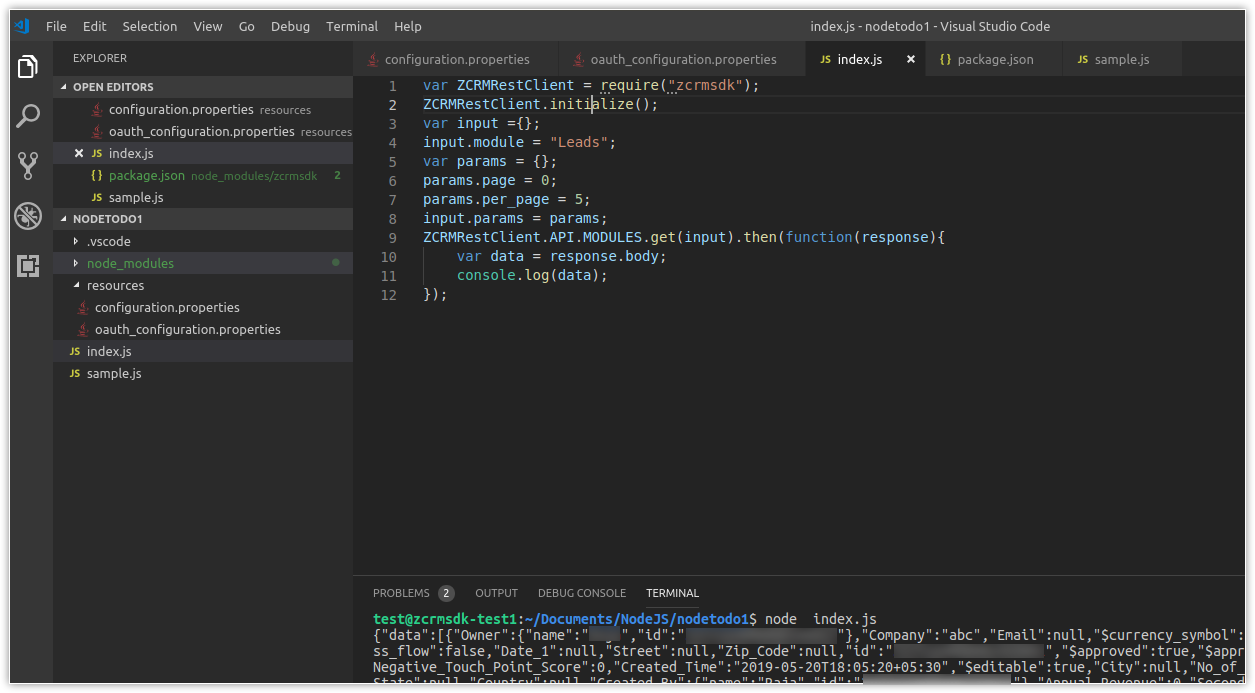Screen dimensions: 1255x693
Task: Open the Source Control icon
Action: click(x=28, y=166)
